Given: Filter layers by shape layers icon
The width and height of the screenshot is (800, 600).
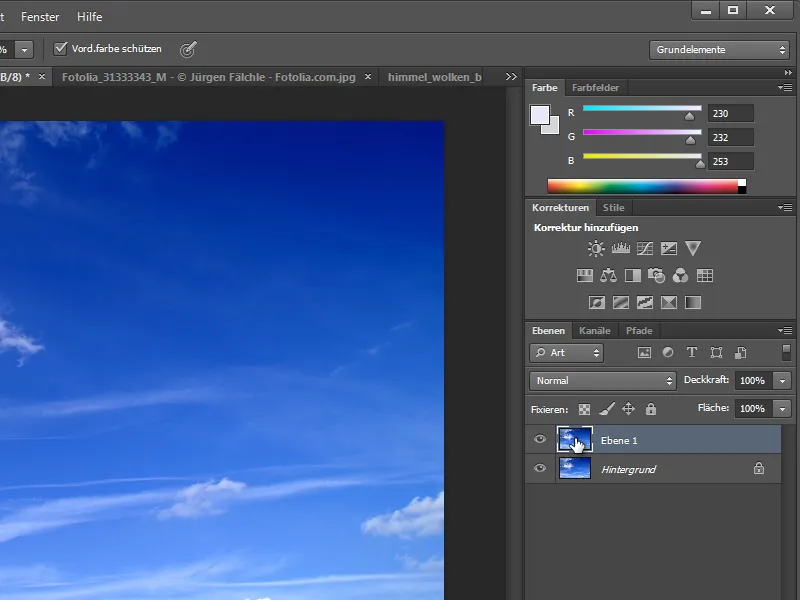Looking at the screenshot, I should [x=716, y=353].
